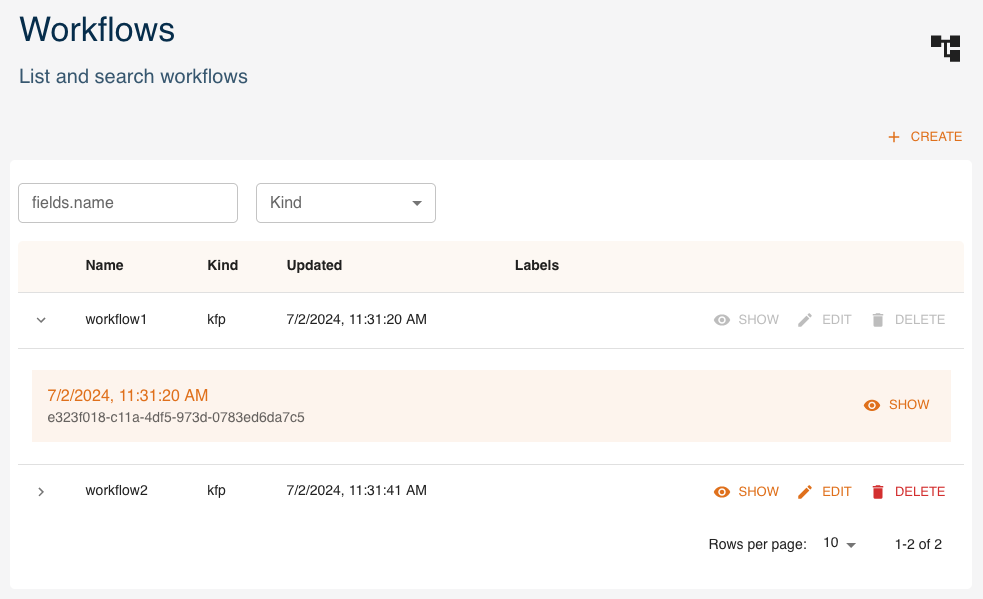Image resolution: width=983 pixels, height=599 pixels.
Task: Click the eye icon in workflow1 row
Action: [722, 320]
